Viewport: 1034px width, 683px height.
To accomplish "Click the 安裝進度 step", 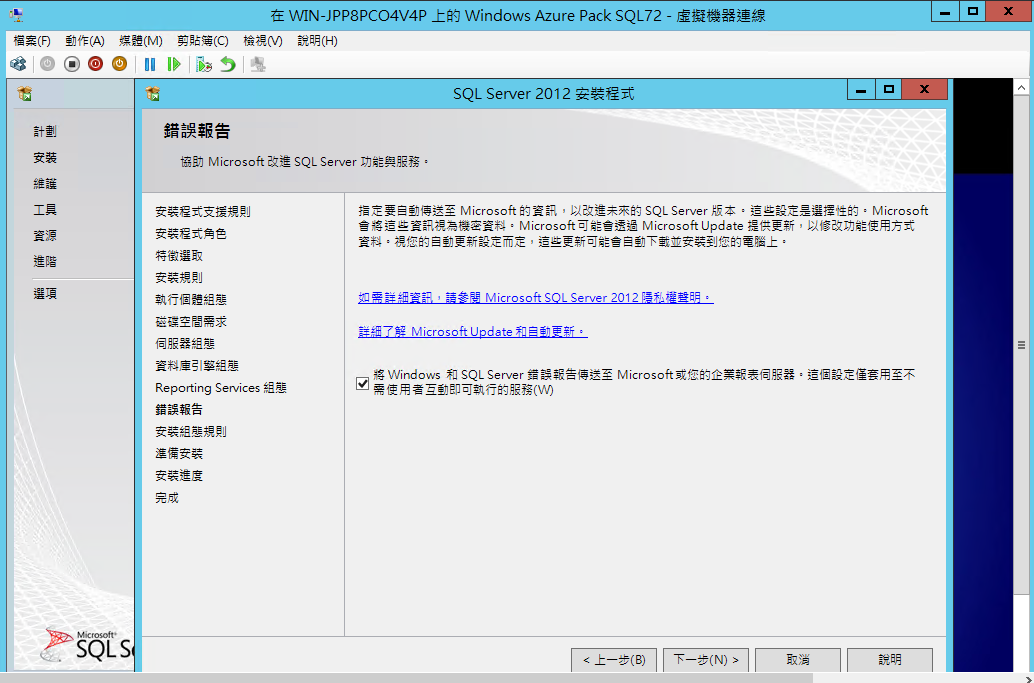I will click(179, 476).
